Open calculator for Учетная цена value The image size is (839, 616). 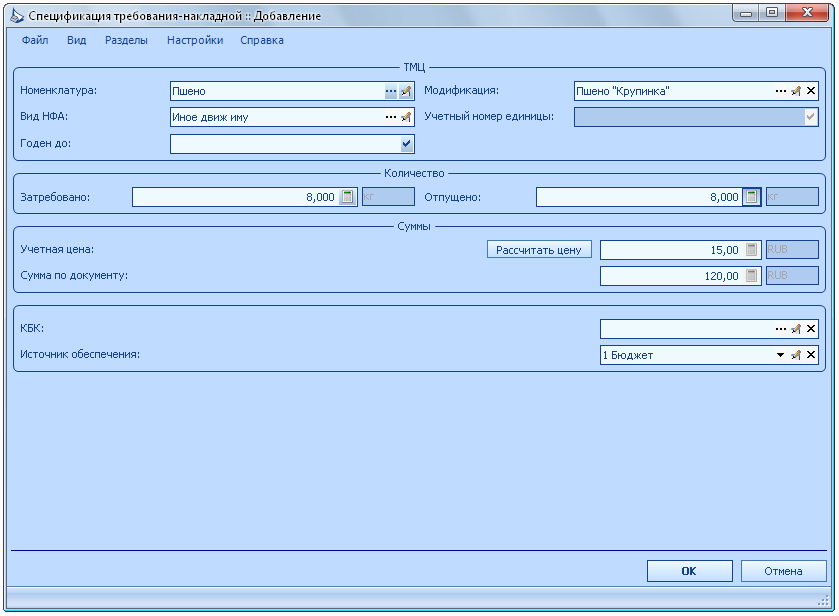(x=751, y=249)
